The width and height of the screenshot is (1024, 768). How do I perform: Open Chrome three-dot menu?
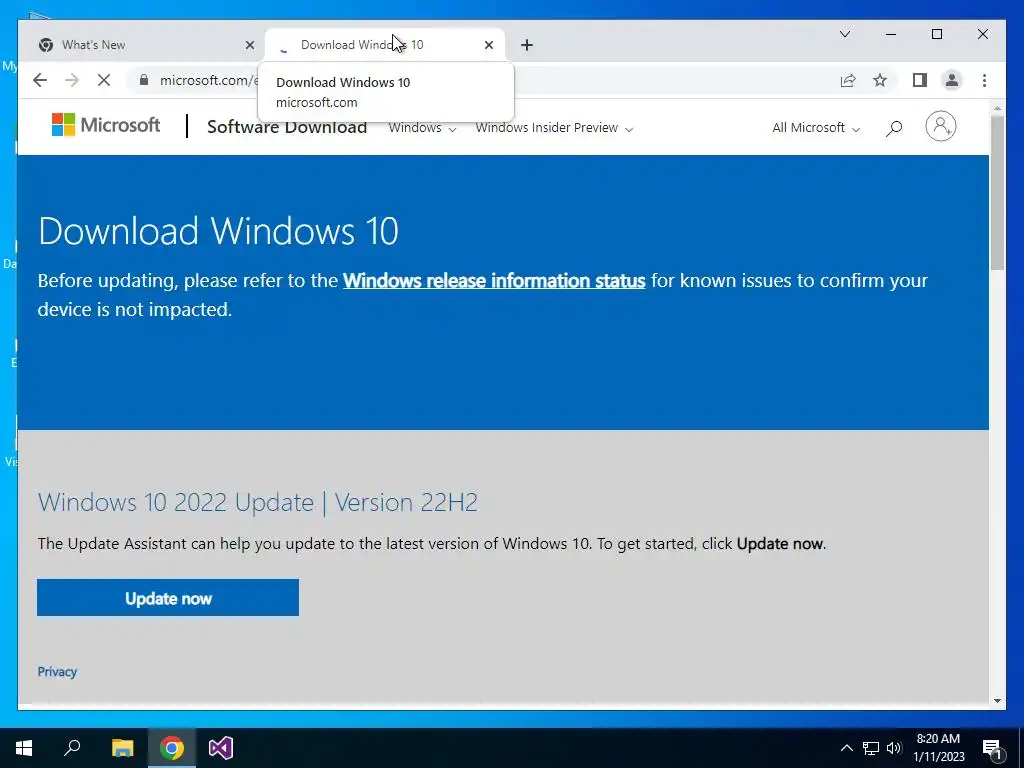coord(984,80)
